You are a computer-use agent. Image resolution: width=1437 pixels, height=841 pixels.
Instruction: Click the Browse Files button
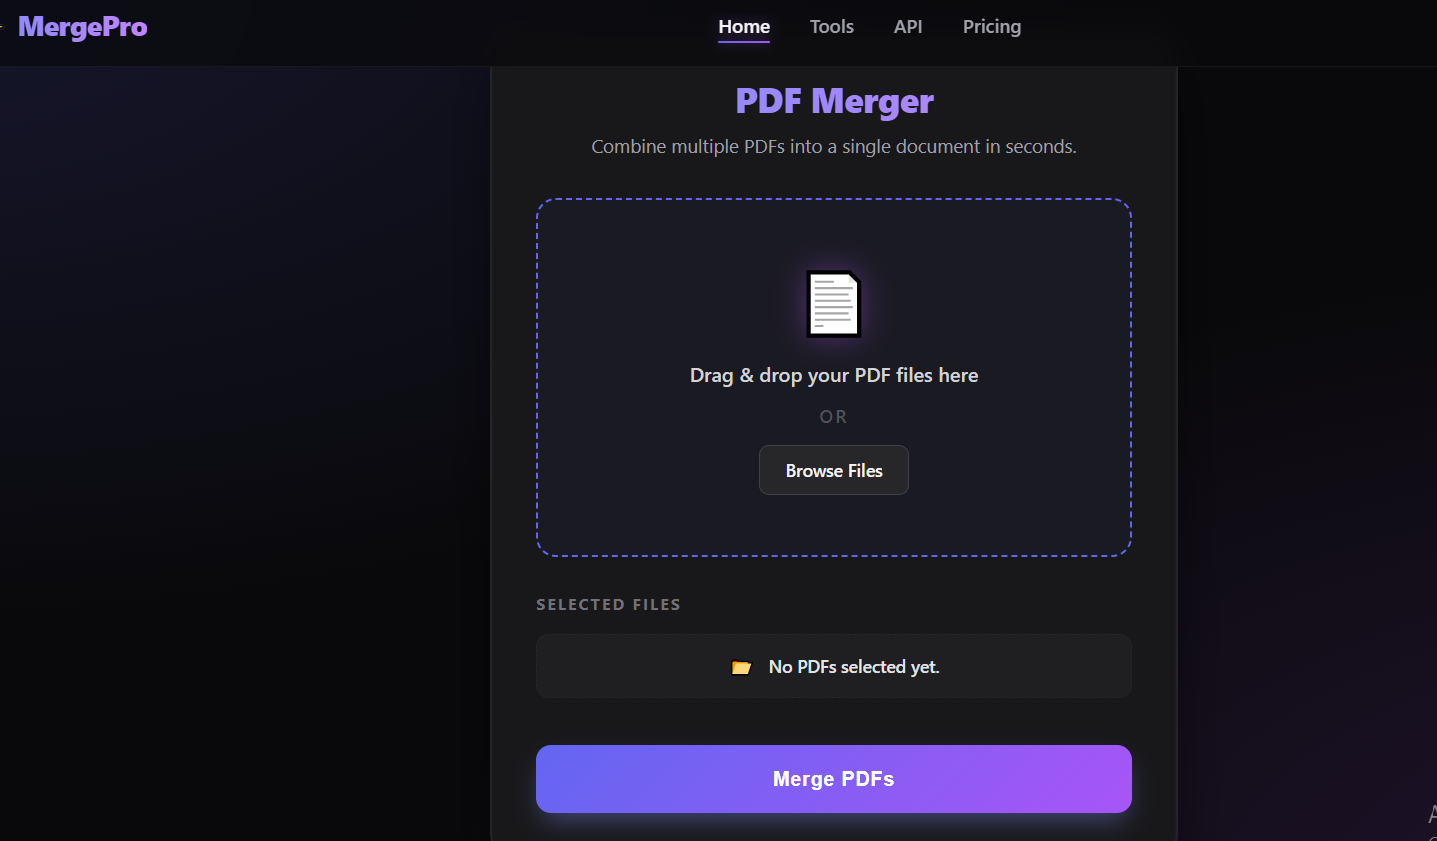tap(834, 470)
